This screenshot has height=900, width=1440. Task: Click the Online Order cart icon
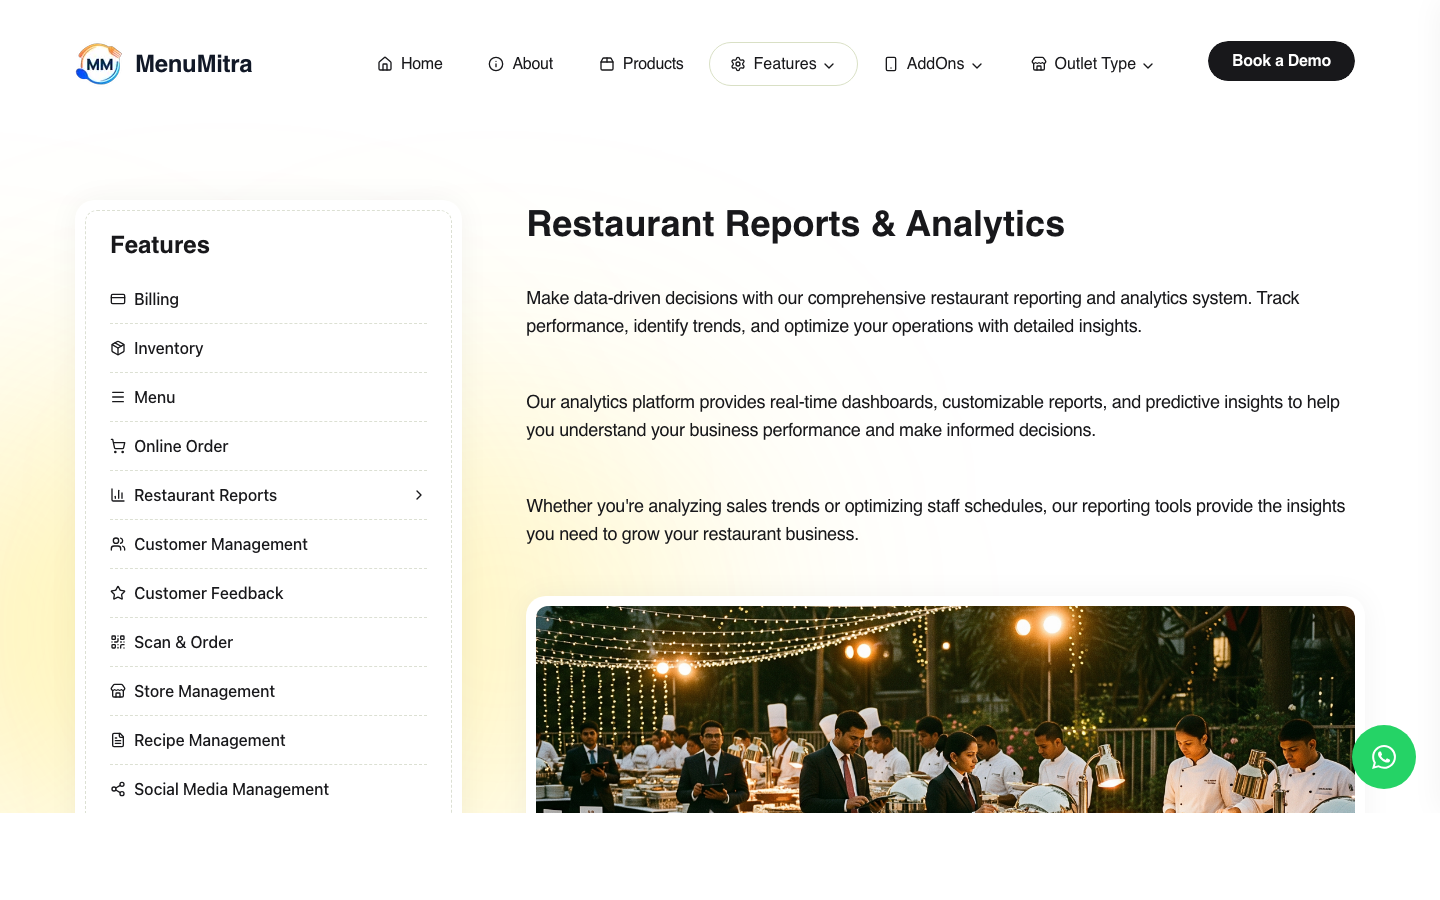pyautogui.click(x=118, y=446)
